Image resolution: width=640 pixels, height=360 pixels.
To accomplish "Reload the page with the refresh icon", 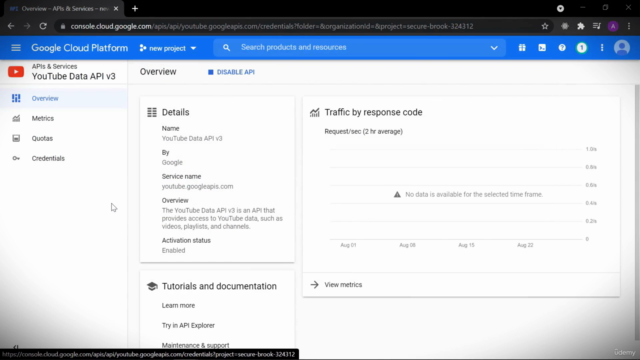I will coord(43,26).
